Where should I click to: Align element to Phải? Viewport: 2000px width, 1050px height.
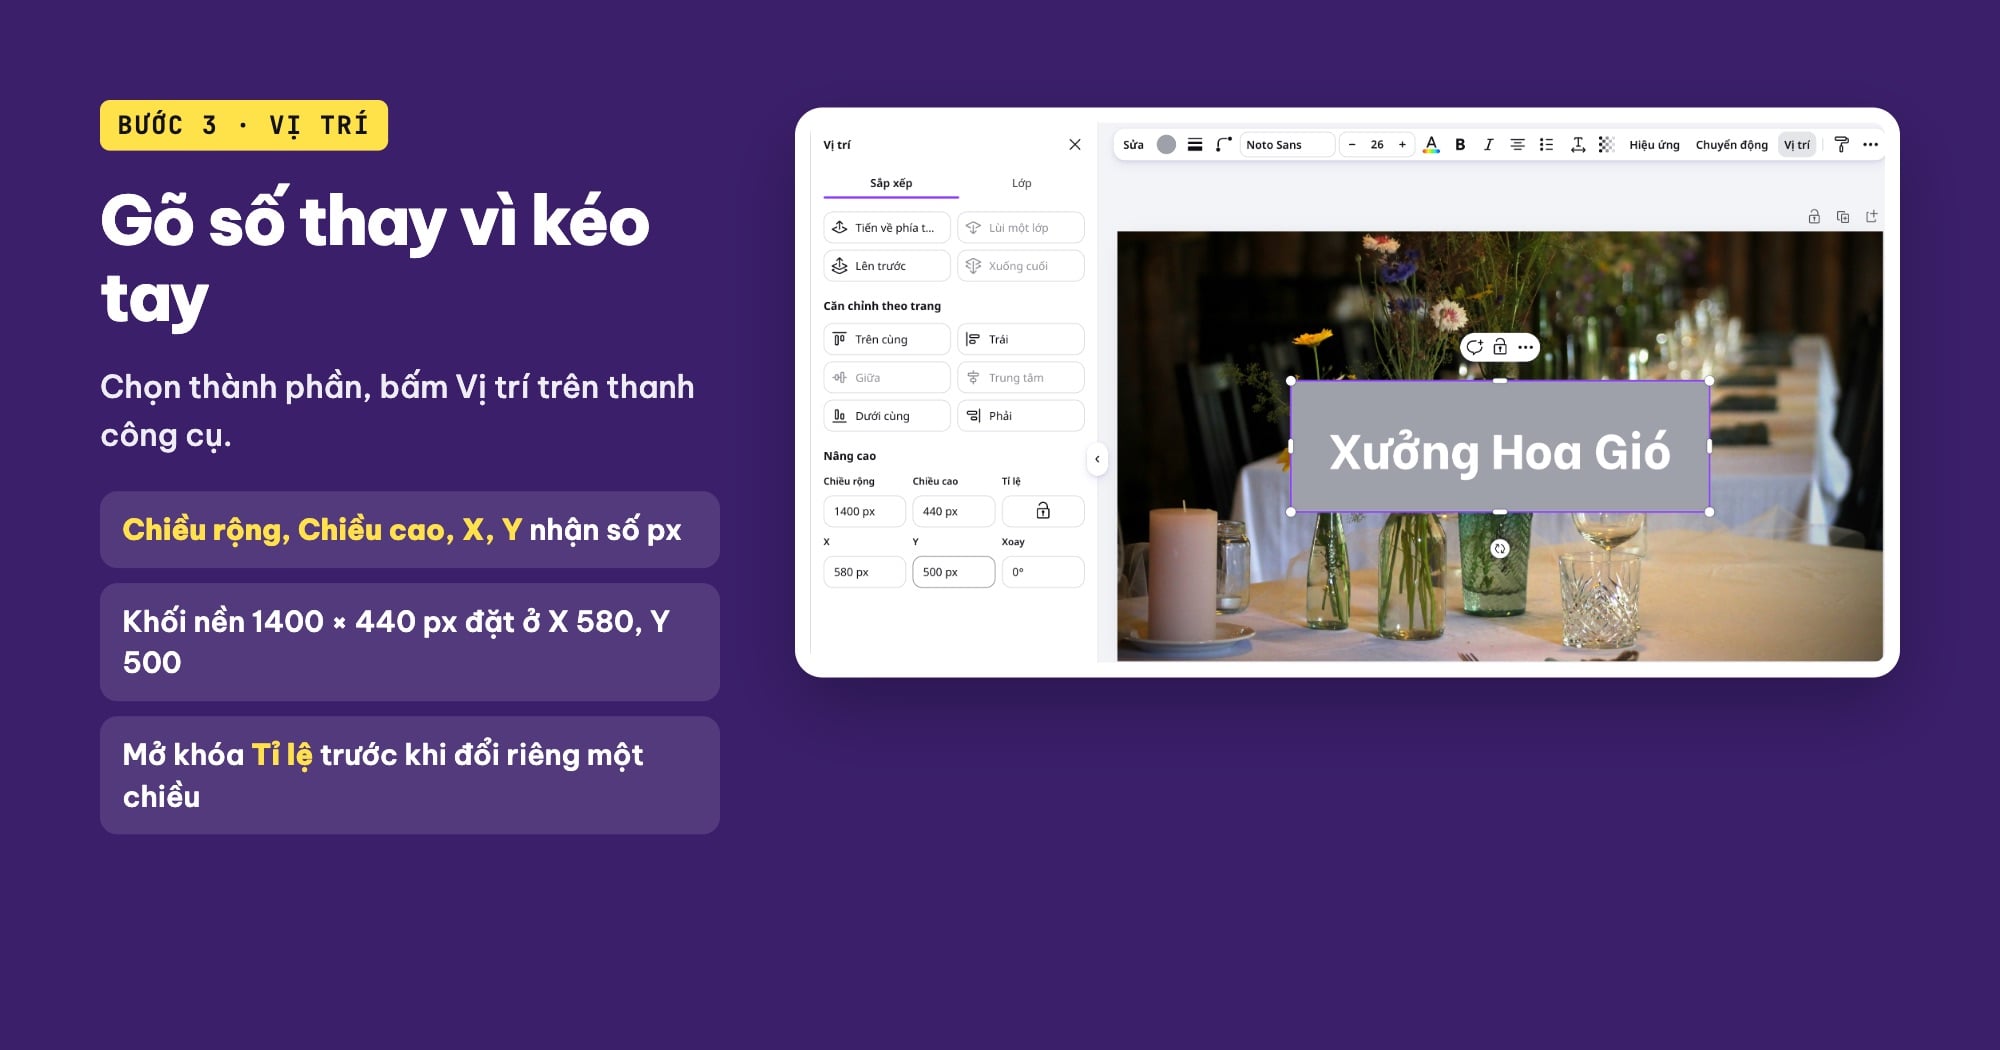point(1021,416)
